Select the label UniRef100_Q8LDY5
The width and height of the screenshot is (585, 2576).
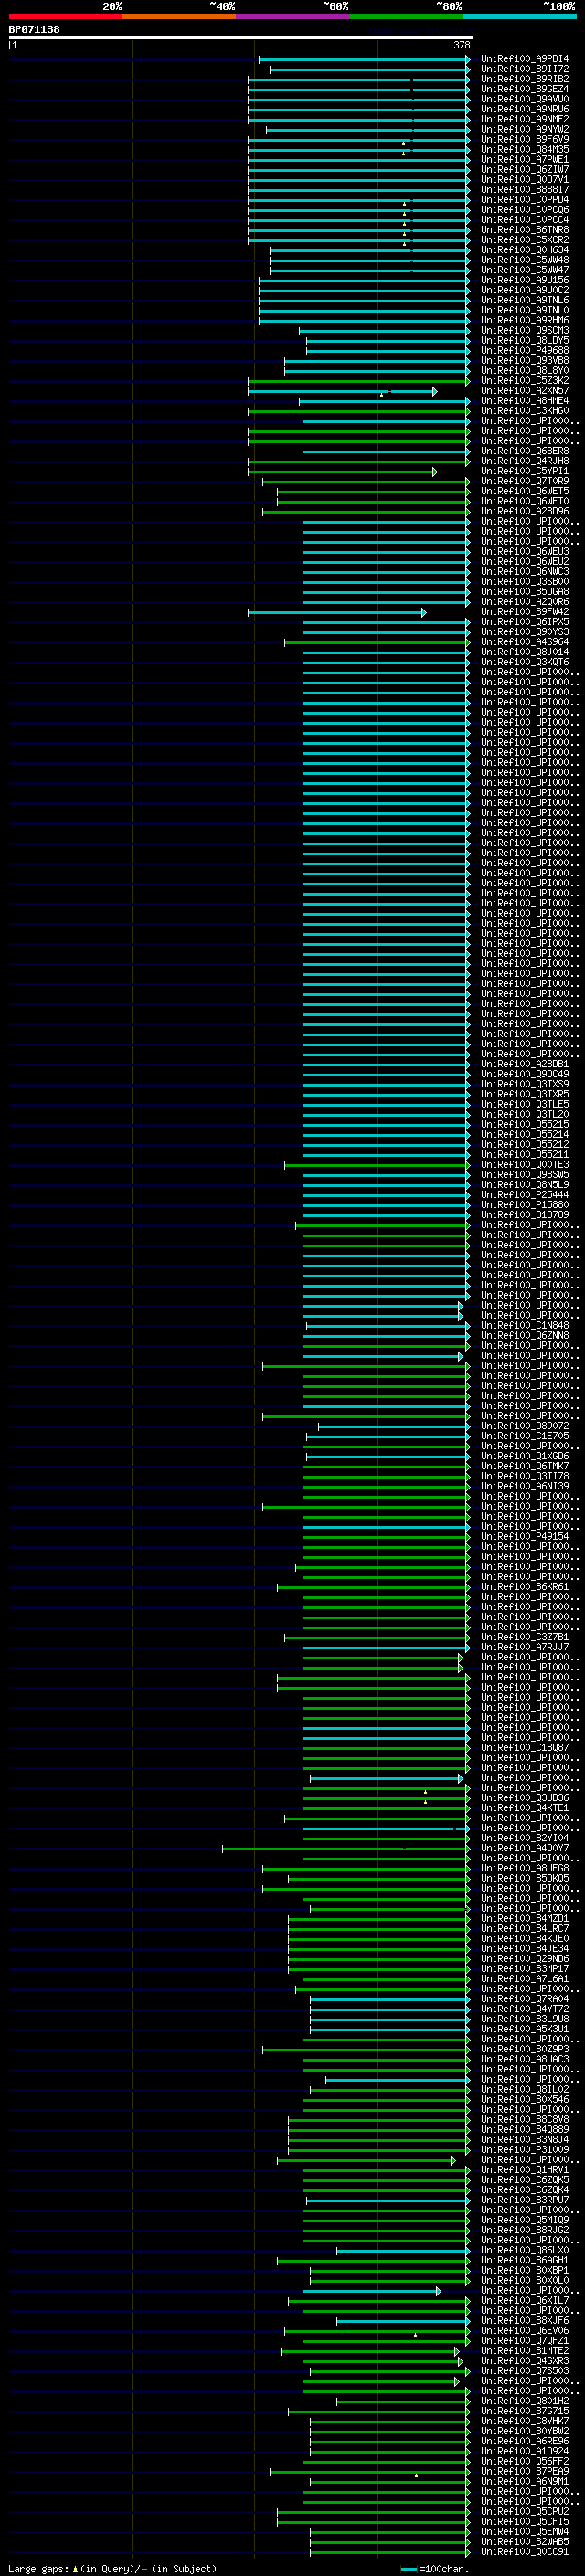pos(525,340)
